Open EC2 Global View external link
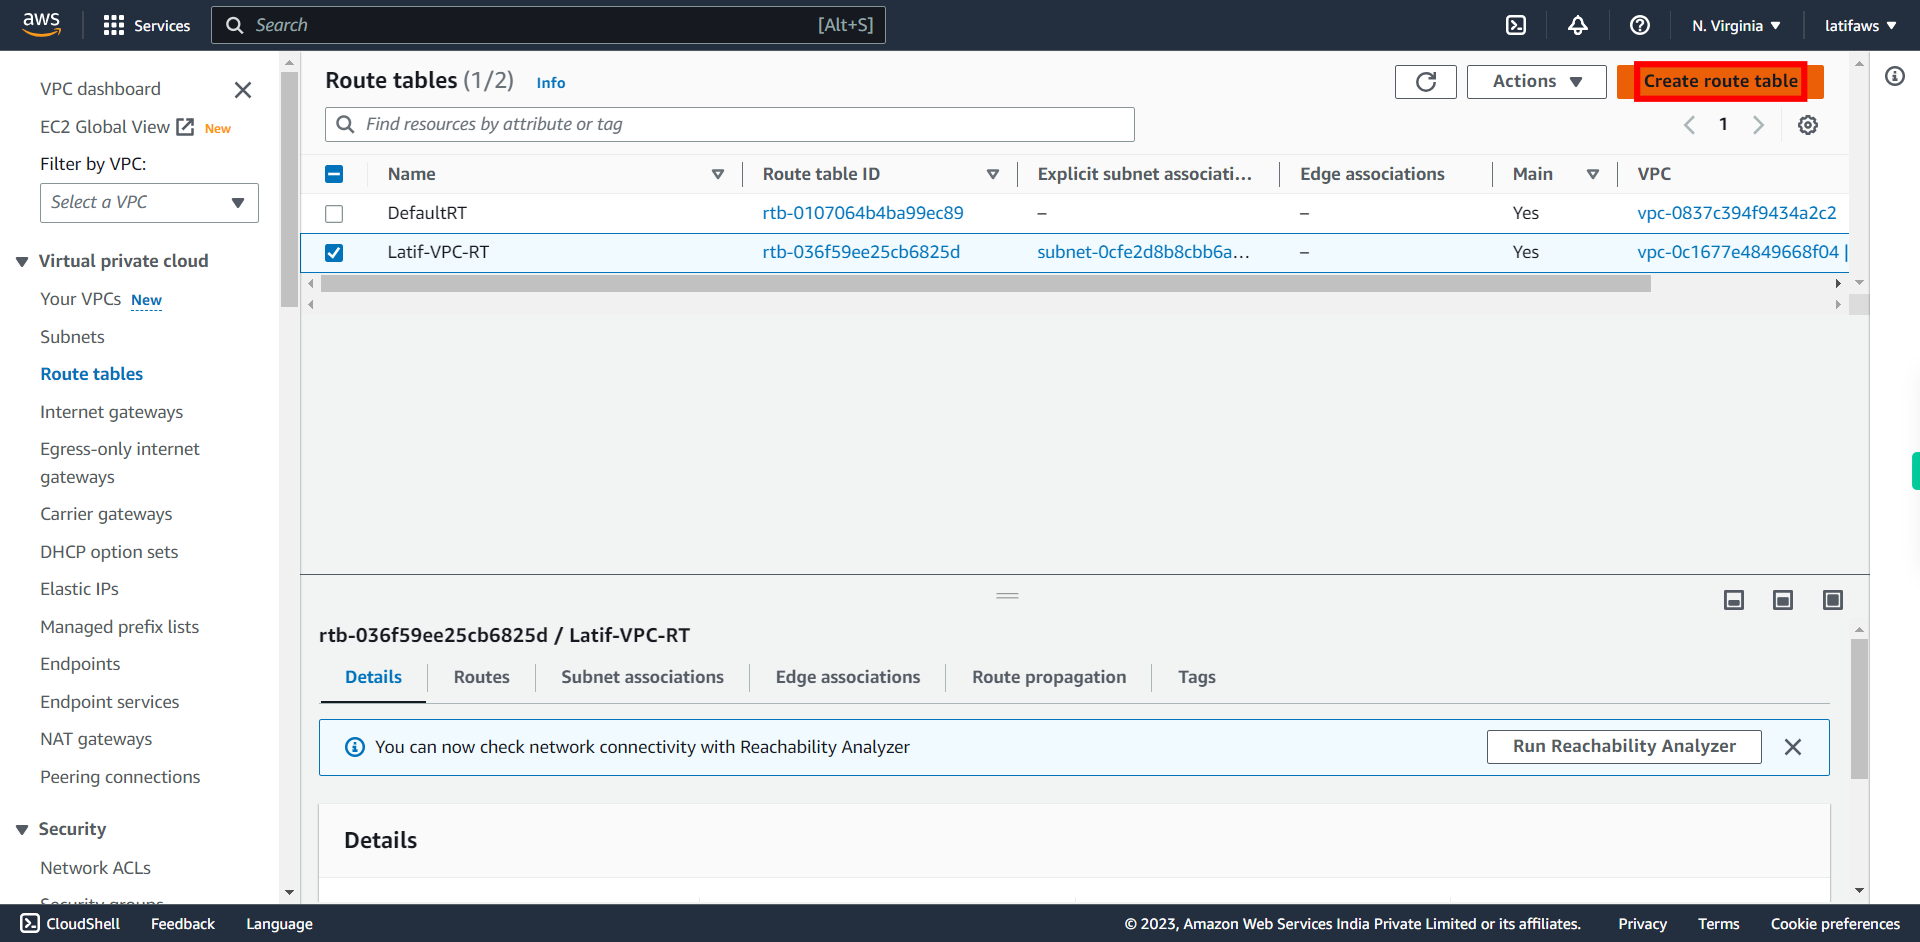The width and height of the screenshot is (1920, 942). (x=117, y=127)
